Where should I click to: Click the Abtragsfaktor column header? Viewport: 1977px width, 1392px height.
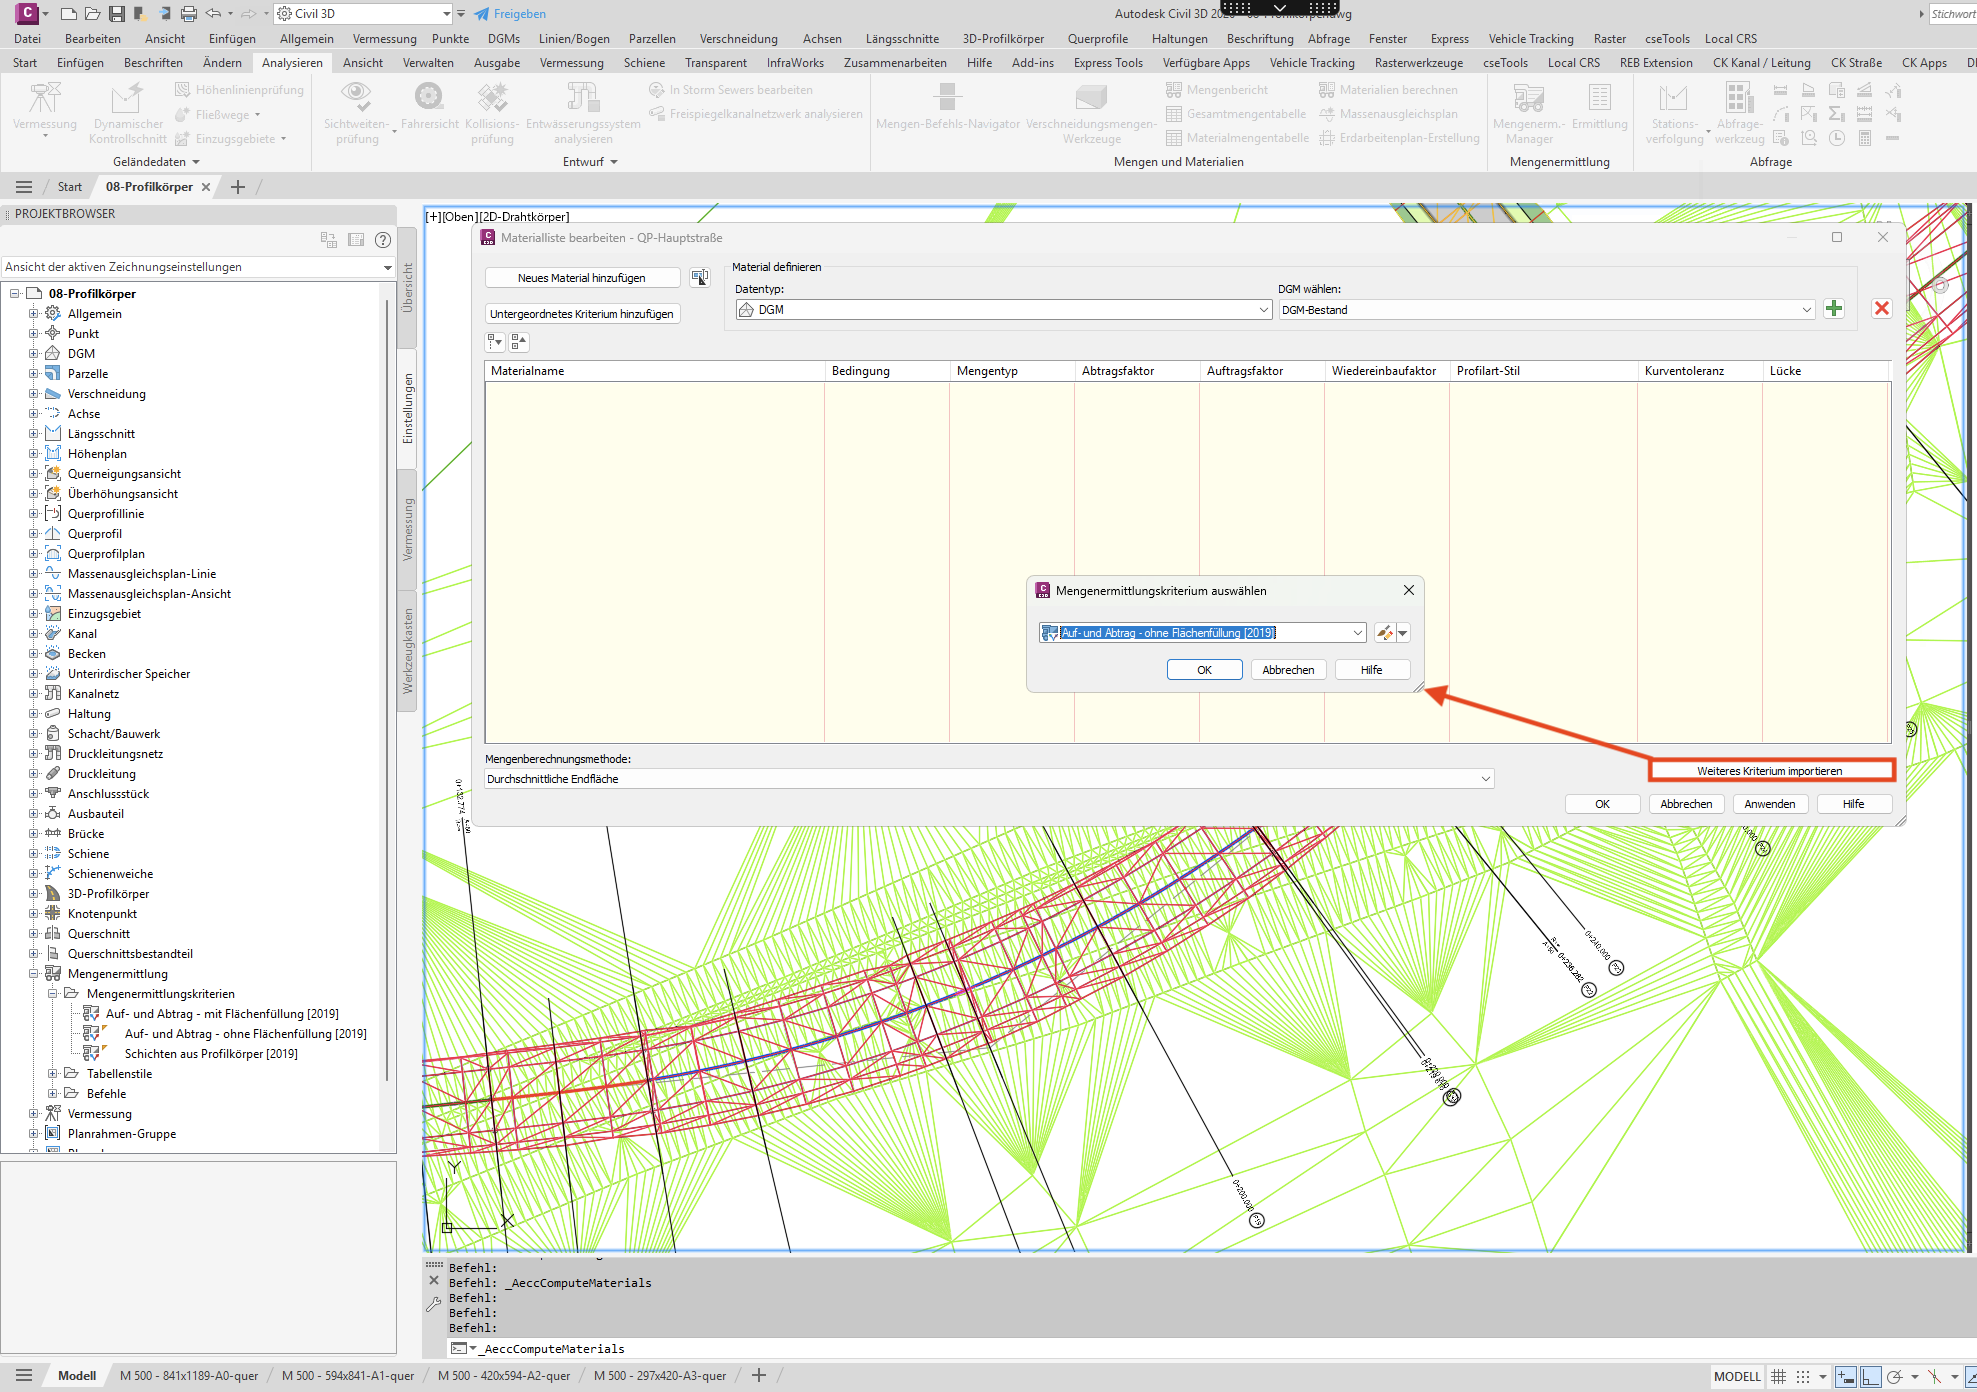click(x=1137, y=371)
